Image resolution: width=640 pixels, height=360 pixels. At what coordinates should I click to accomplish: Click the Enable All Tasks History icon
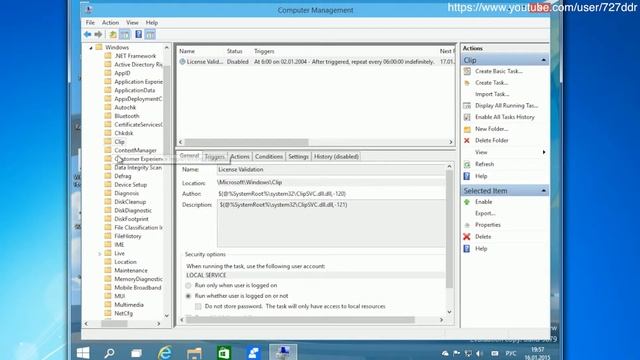[467, 117]
